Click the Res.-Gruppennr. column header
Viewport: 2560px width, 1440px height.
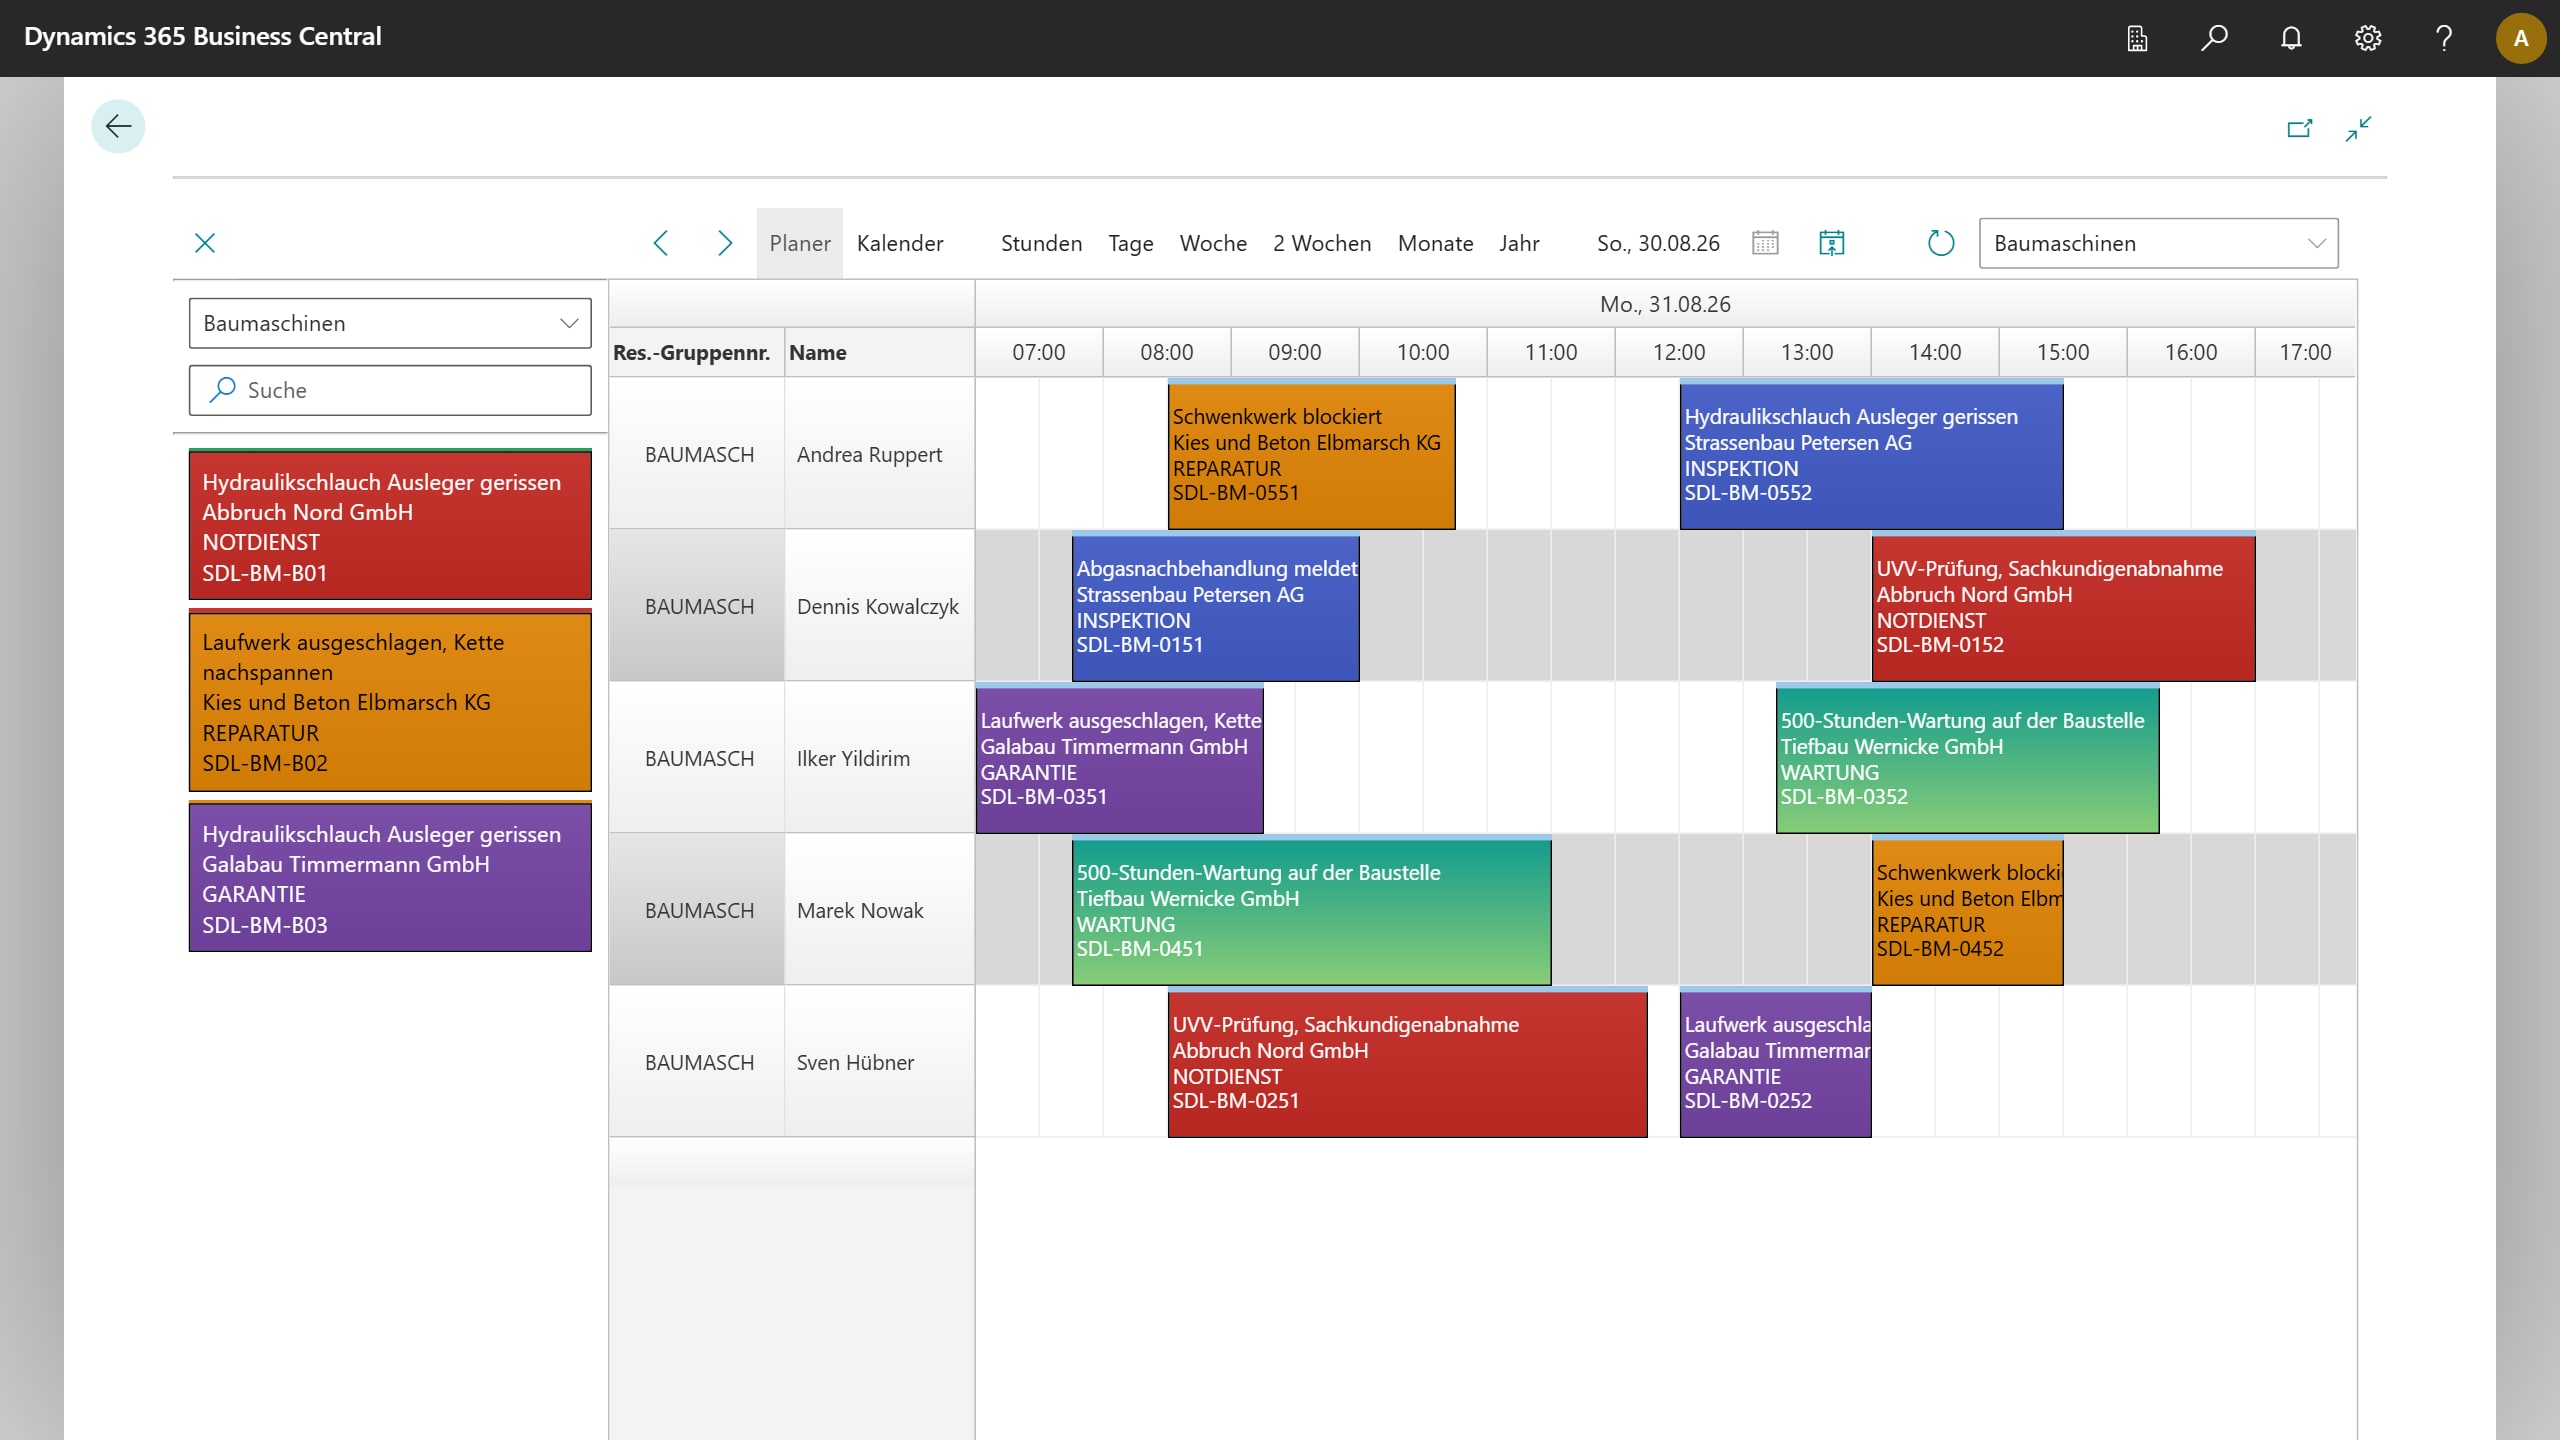(x=696, y=352)
